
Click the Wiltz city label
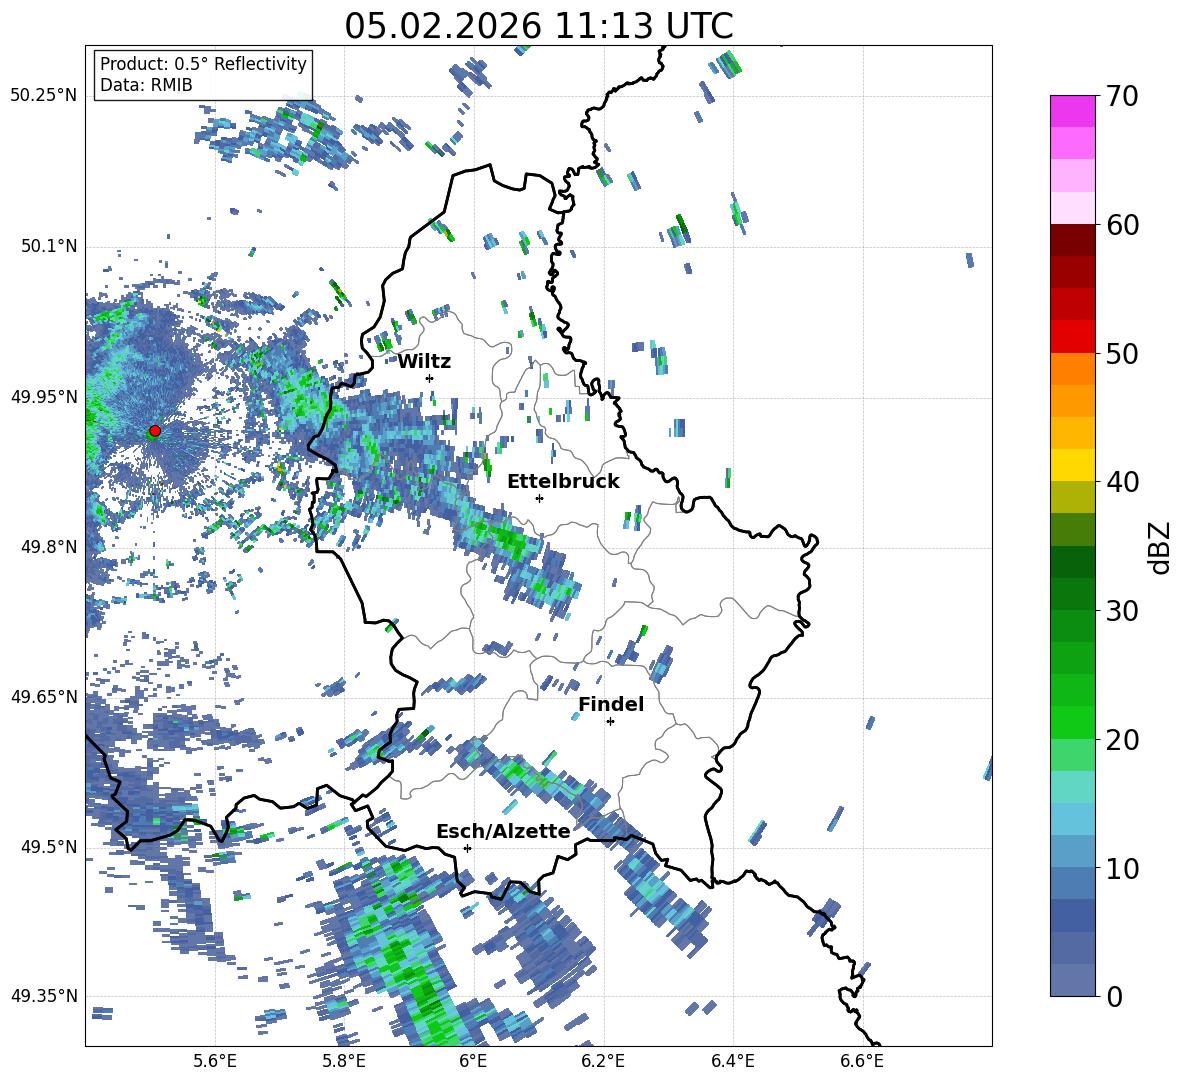click(424, 362)
